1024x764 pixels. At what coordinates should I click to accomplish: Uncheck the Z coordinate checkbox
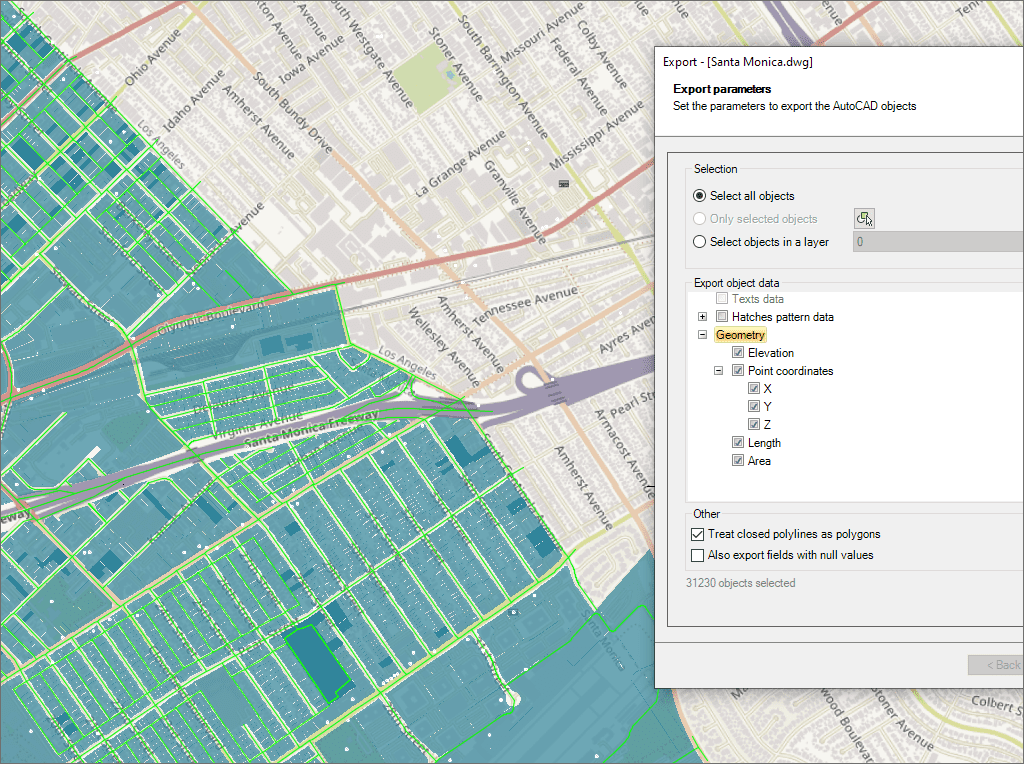click(x=754, y=425)
